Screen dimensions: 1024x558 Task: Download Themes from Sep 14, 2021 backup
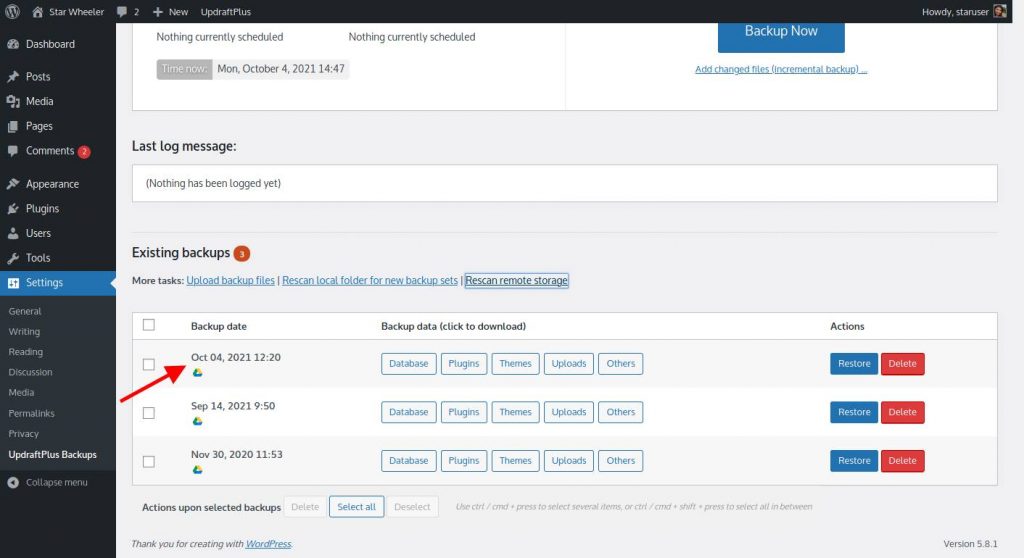pyautogui.click(x=515, y=412)
